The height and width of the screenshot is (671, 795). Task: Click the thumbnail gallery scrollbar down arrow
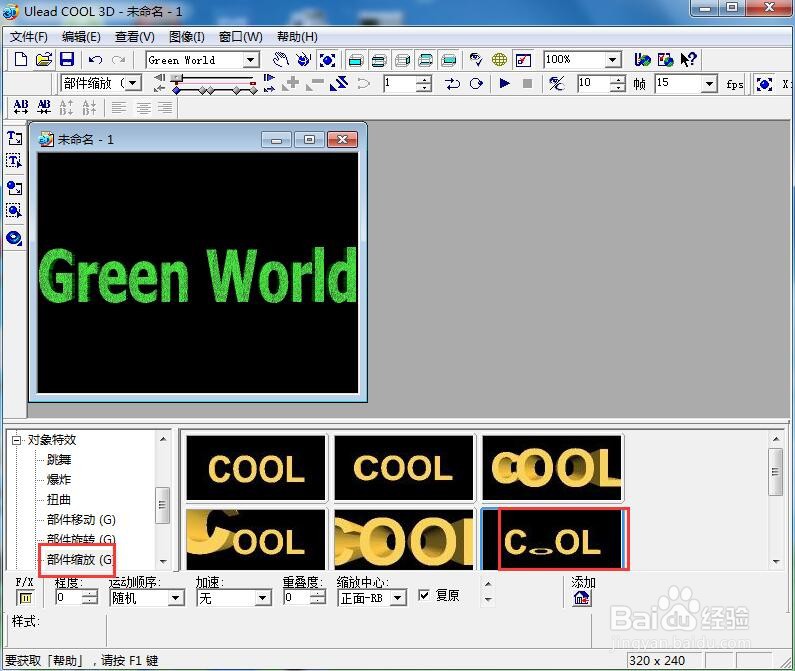pos(776,561)
